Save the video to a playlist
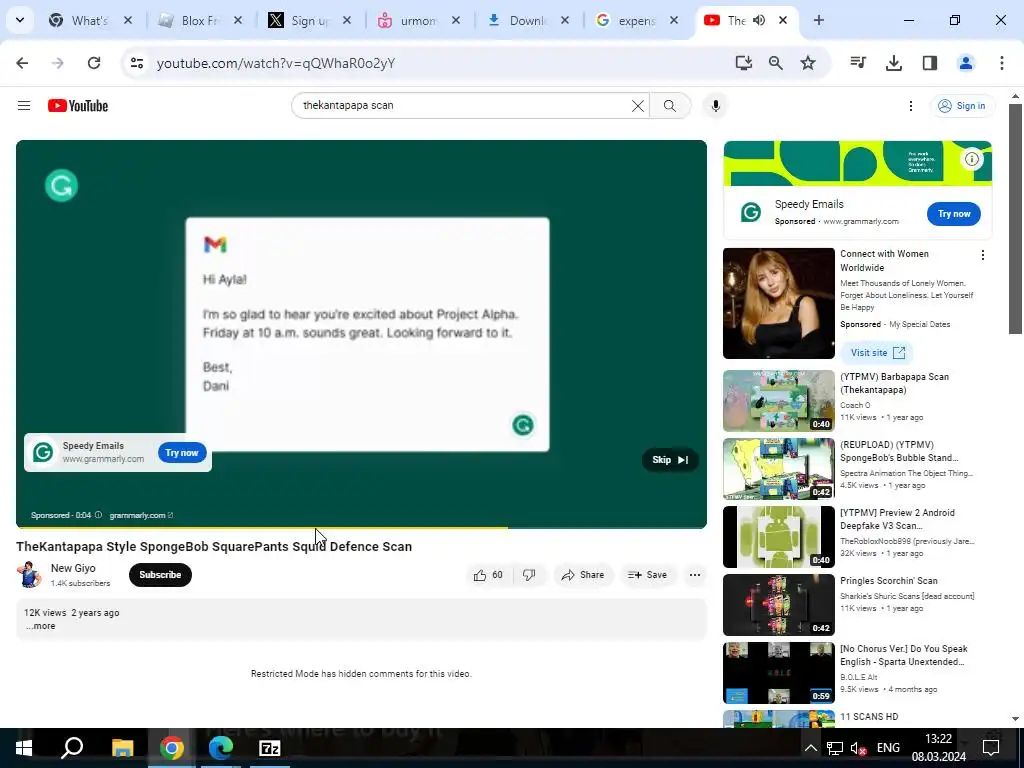This screenshot has height=768, width=1024. point(647,575)
